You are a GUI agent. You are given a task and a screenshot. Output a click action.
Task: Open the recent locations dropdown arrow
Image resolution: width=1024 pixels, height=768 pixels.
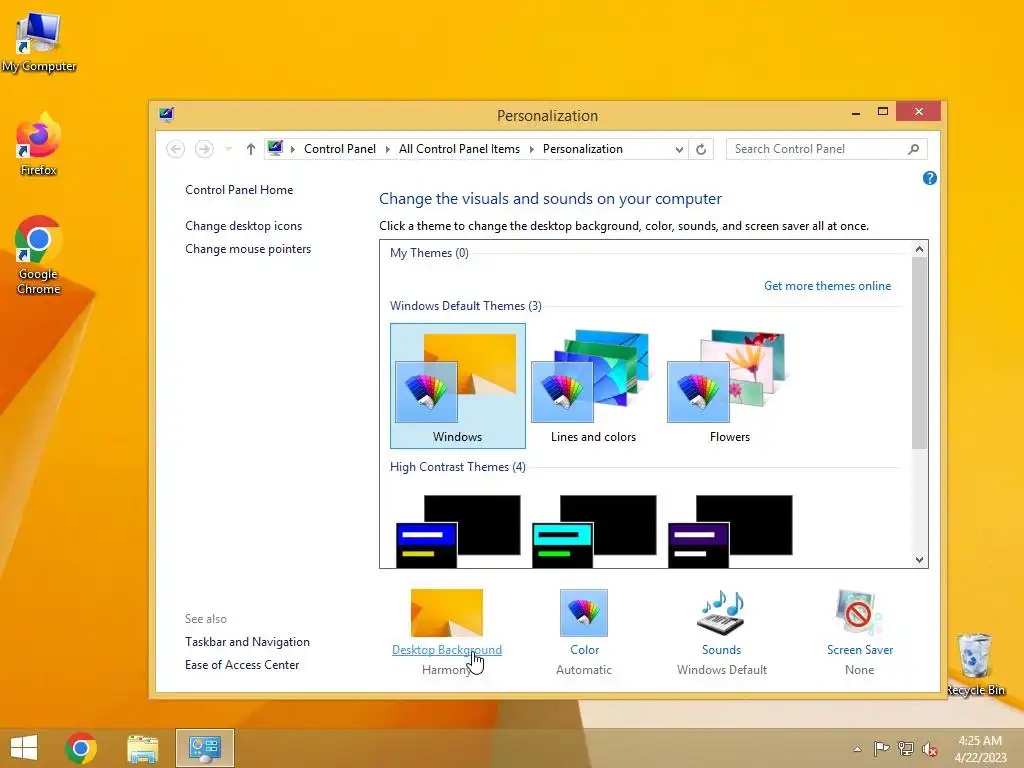coord(228,149)
